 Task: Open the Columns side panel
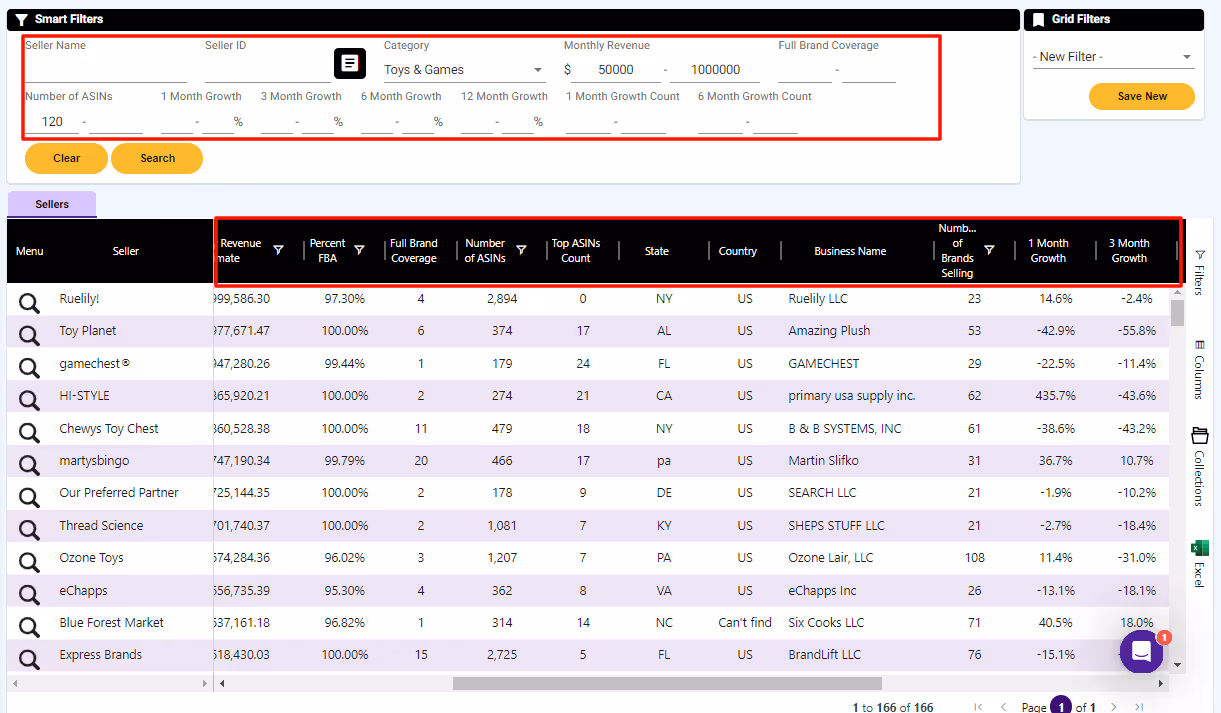pyautogui.click(x=1200, y=370)
